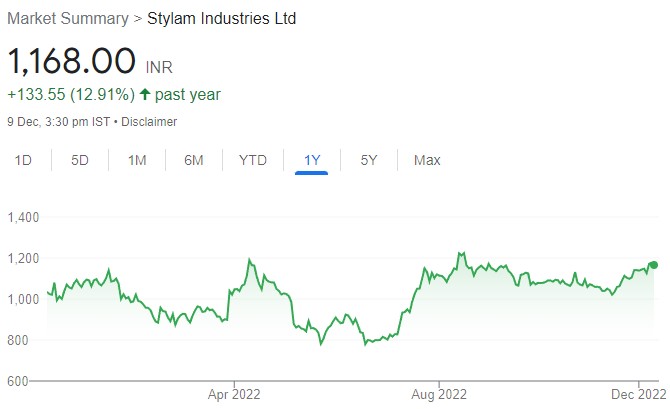
Task: Show the Max range chart
Action: point(427,160)
